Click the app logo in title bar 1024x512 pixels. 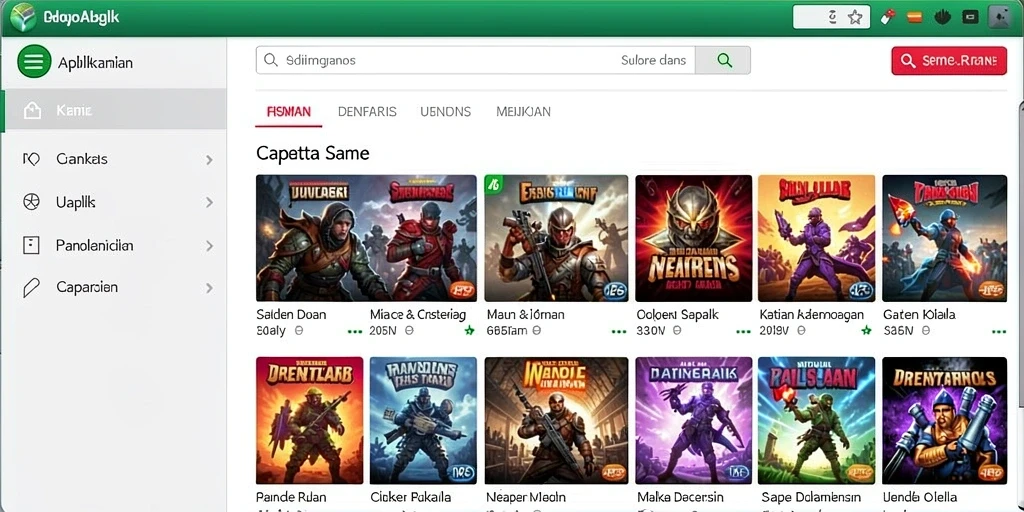click(x=23, y=17)
